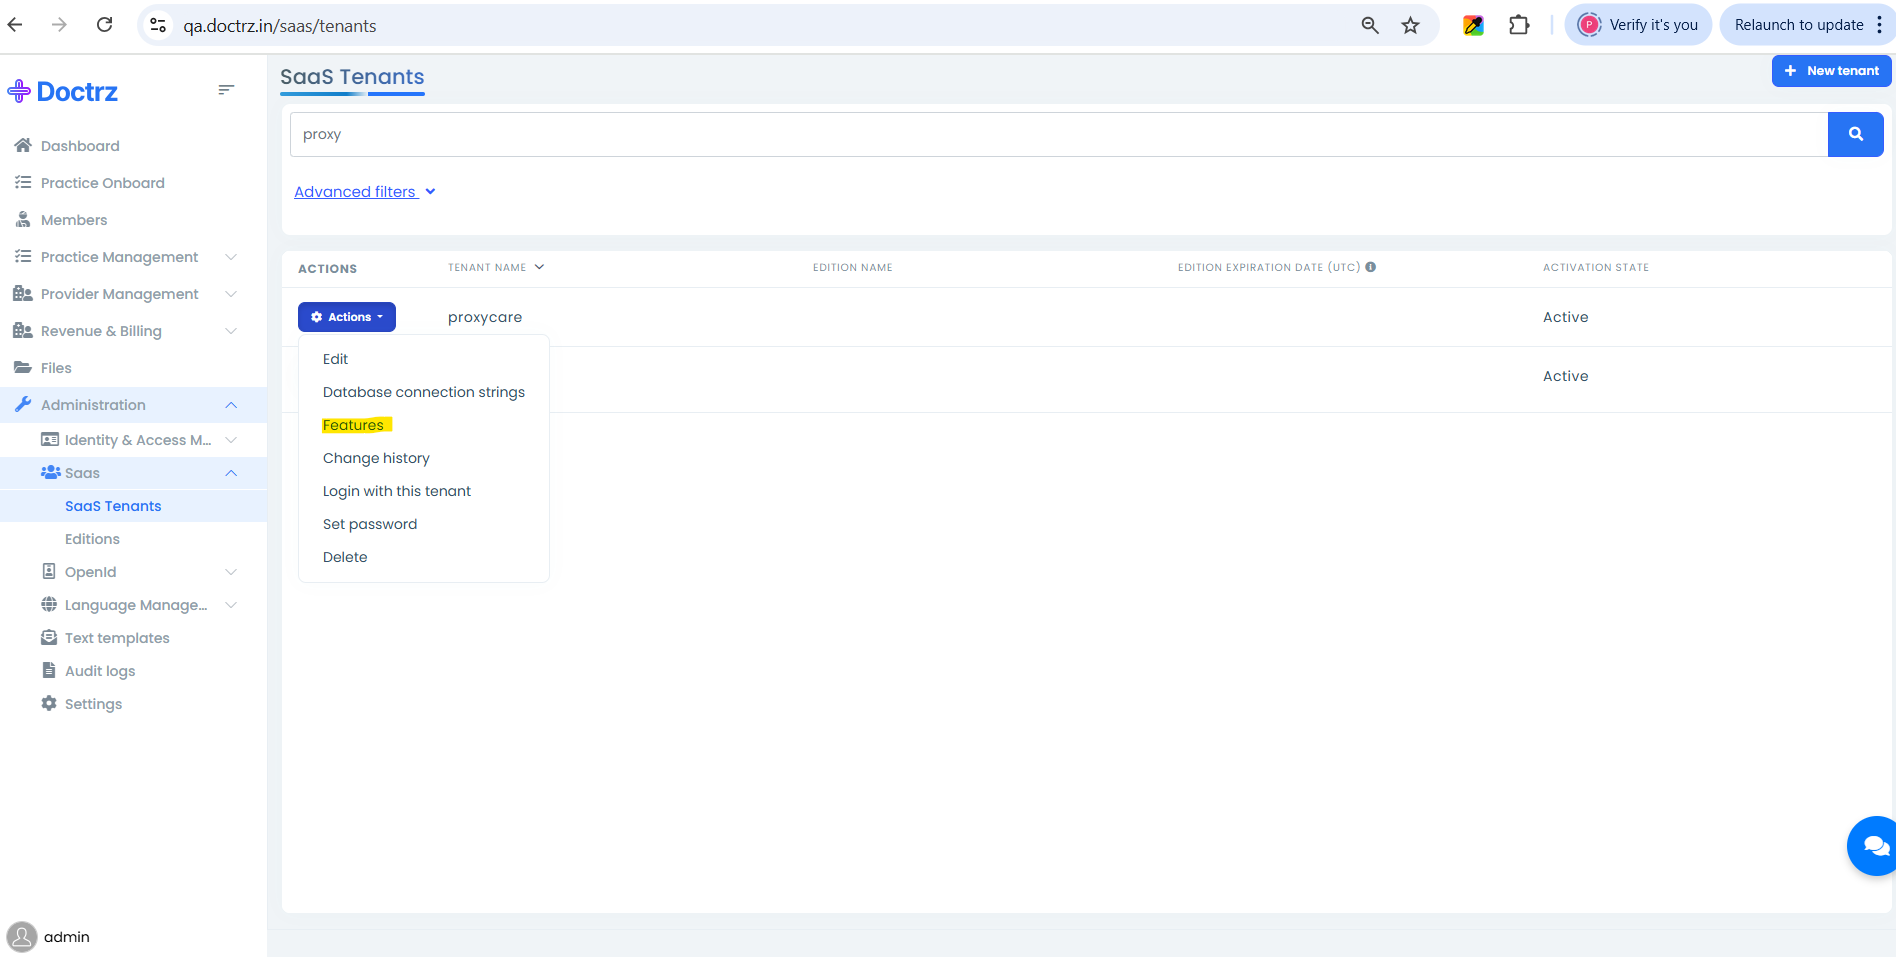Click the blue search magnifier button
Viewport: 1896px width, 957px height.
[x=1855, y=134]
